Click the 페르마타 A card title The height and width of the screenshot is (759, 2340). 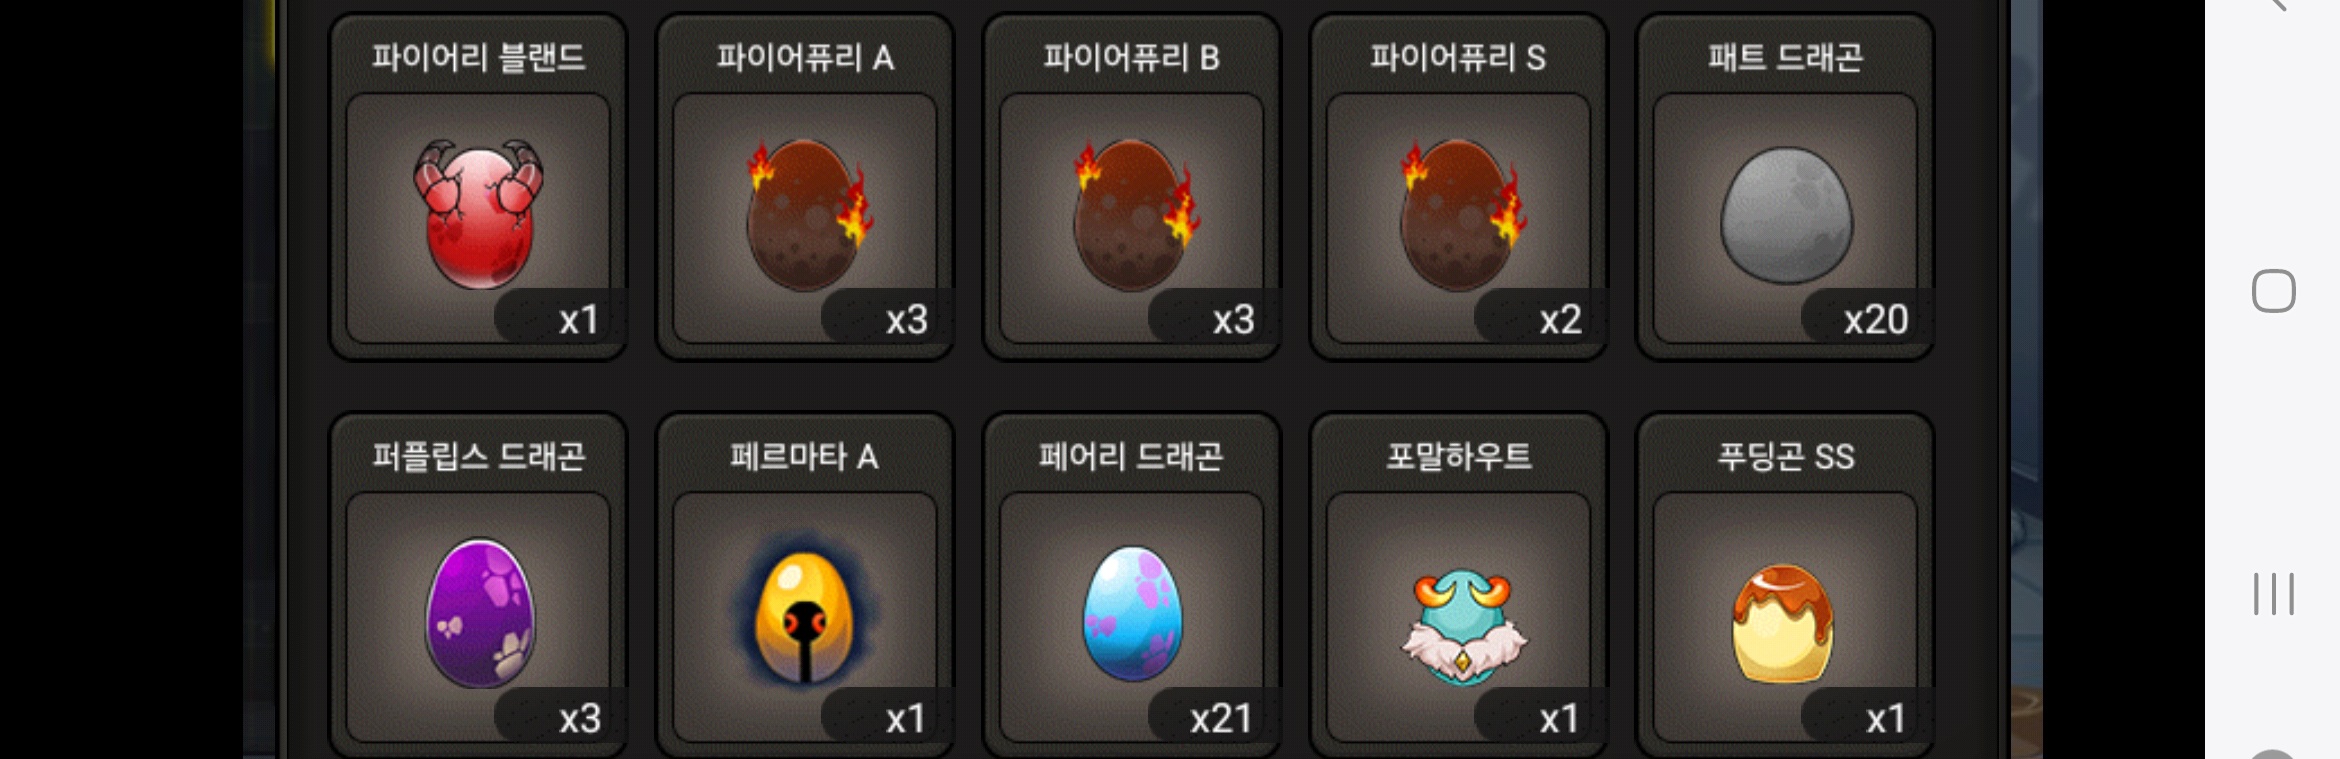[805, 457]
